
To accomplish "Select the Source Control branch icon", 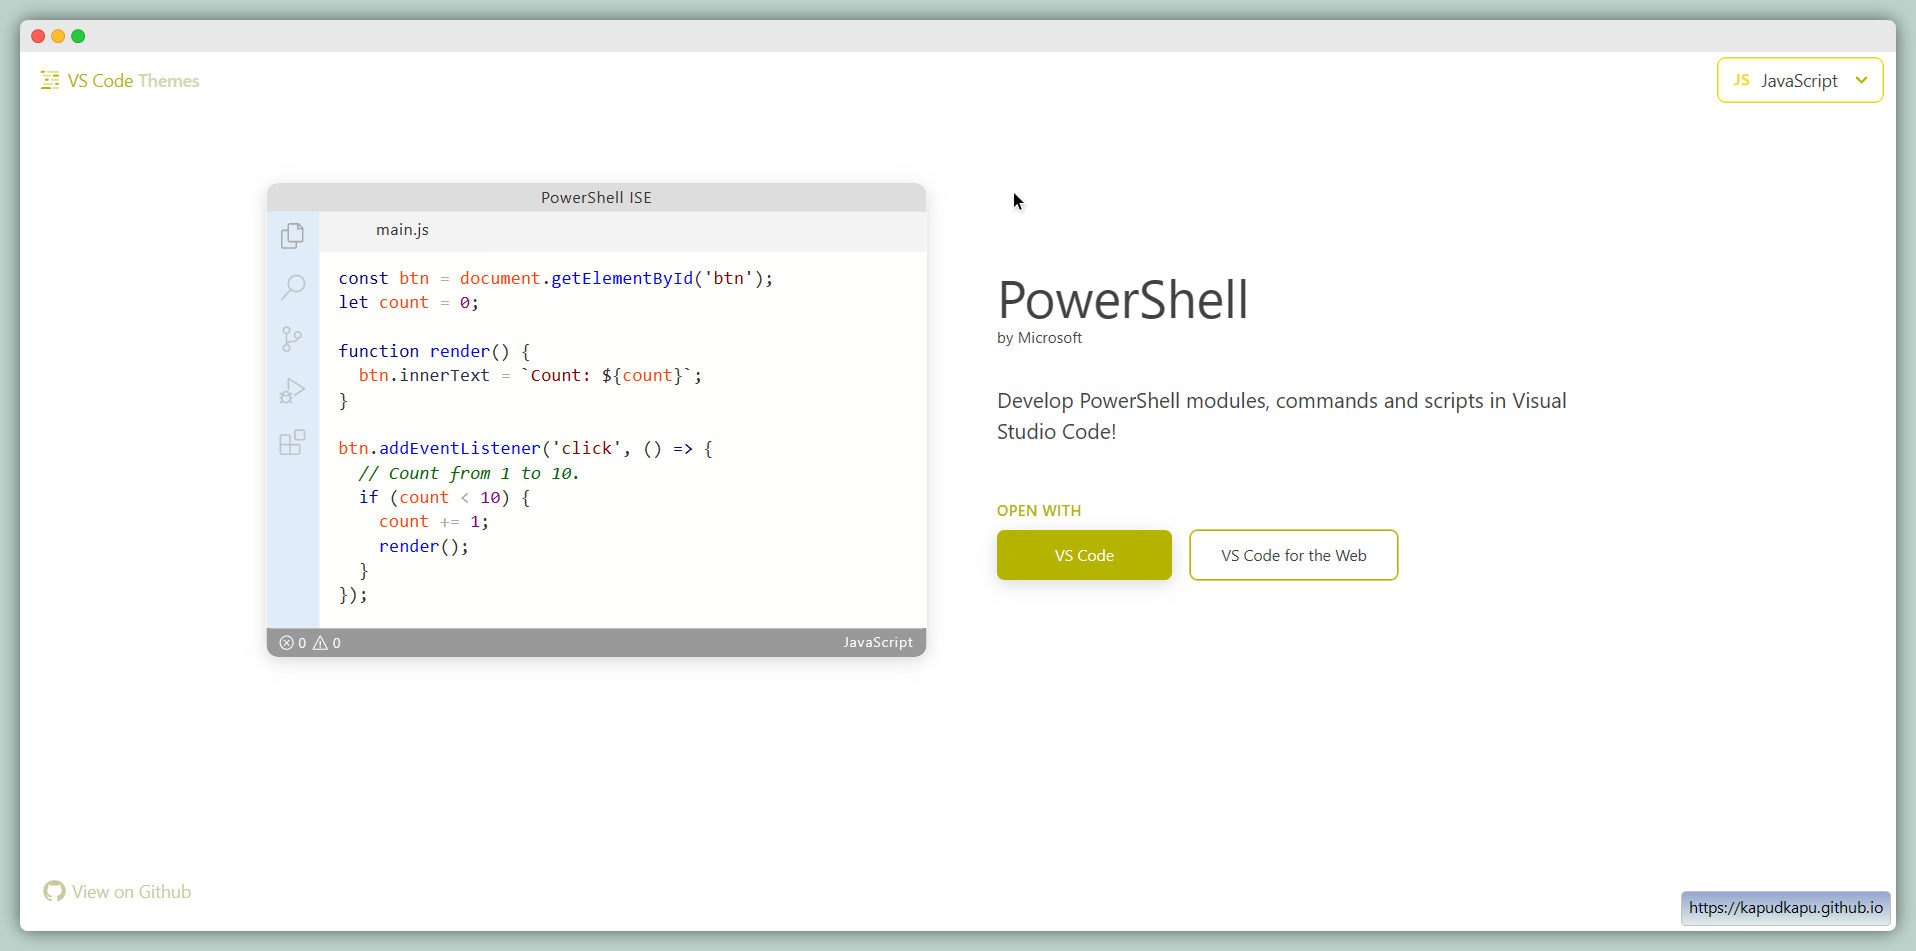I will point(292,339).
